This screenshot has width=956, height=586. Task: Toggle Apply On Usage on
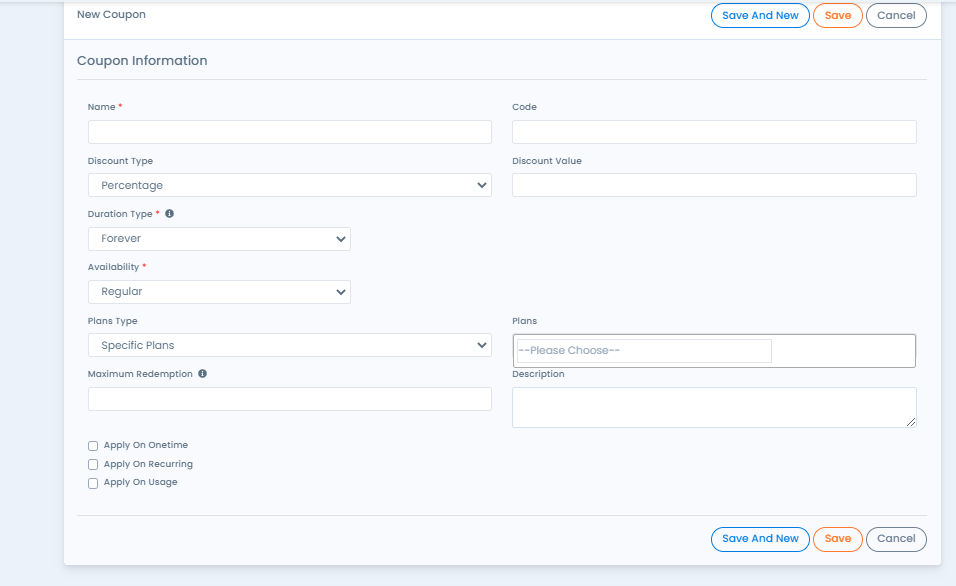click(x=93, y=482)
